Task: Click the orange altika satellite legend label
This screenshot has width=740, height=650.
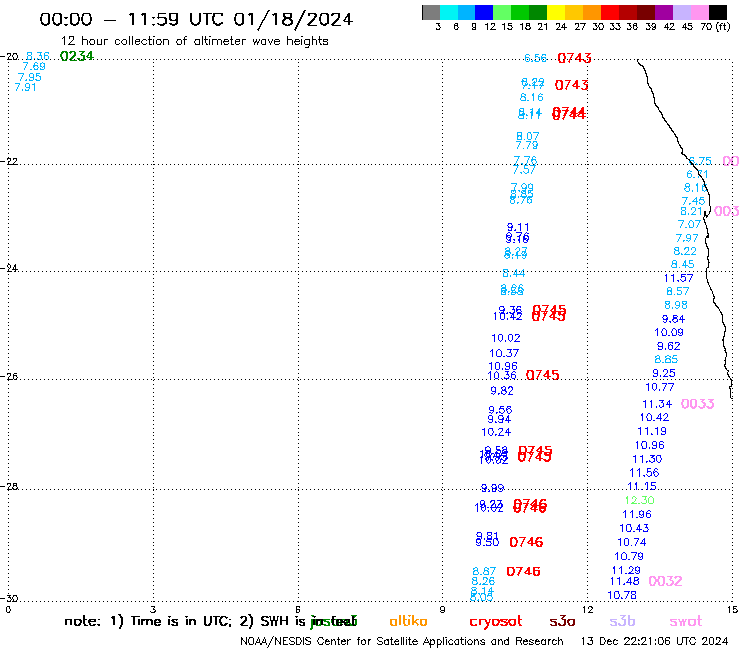Action: 408,622
